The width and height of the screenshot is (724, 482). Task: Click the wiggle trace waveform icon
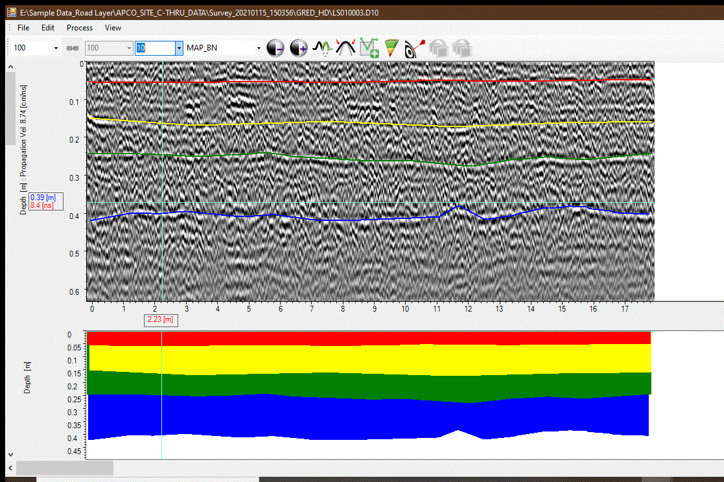click(322, 48)
